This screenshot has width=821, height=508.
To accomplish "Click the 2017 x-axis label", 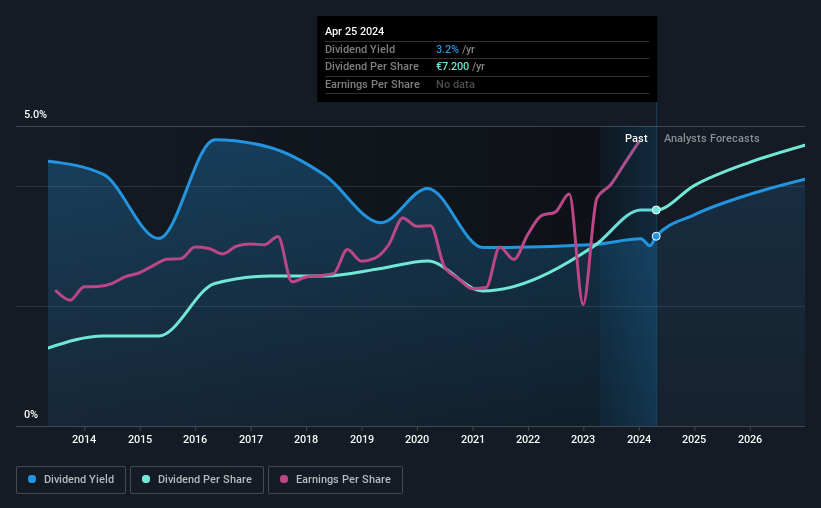I will point(251,439).
